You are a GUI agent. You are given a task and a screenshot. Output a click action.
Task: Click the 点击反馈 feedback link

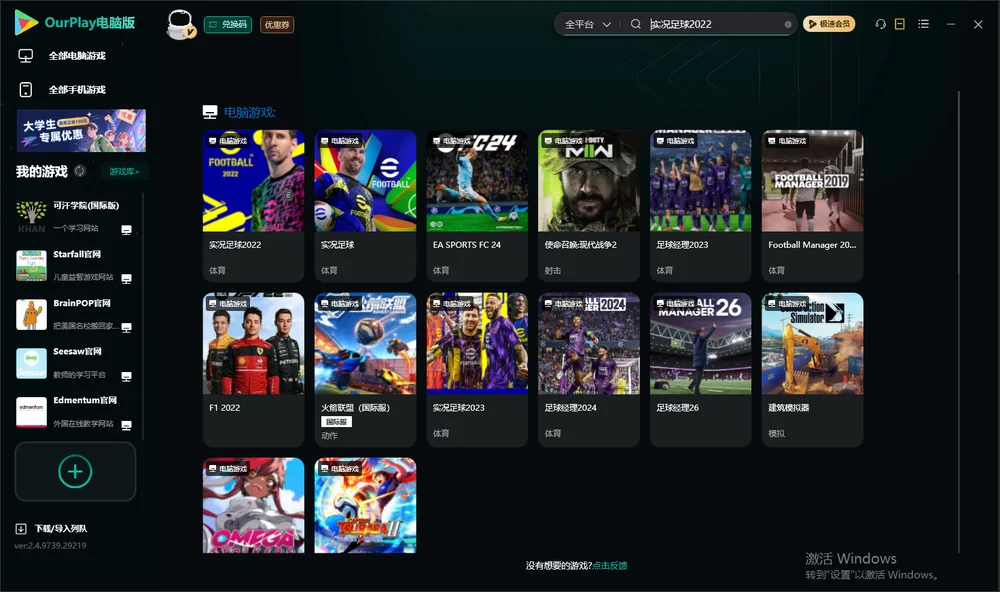(610, 566)
